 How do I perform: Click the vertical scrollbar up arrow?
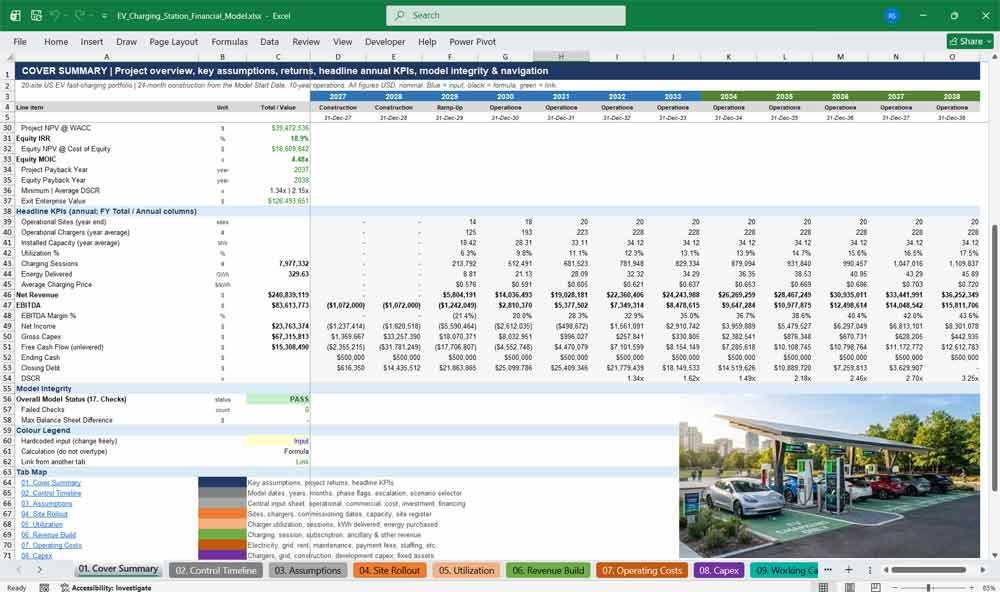[x=994, y=57]
